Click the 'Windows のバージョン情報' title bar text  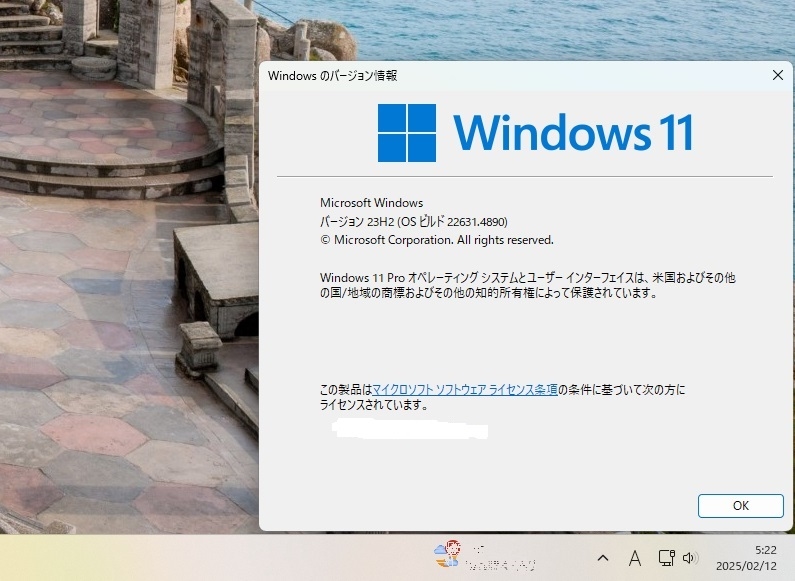click(333, 76)
